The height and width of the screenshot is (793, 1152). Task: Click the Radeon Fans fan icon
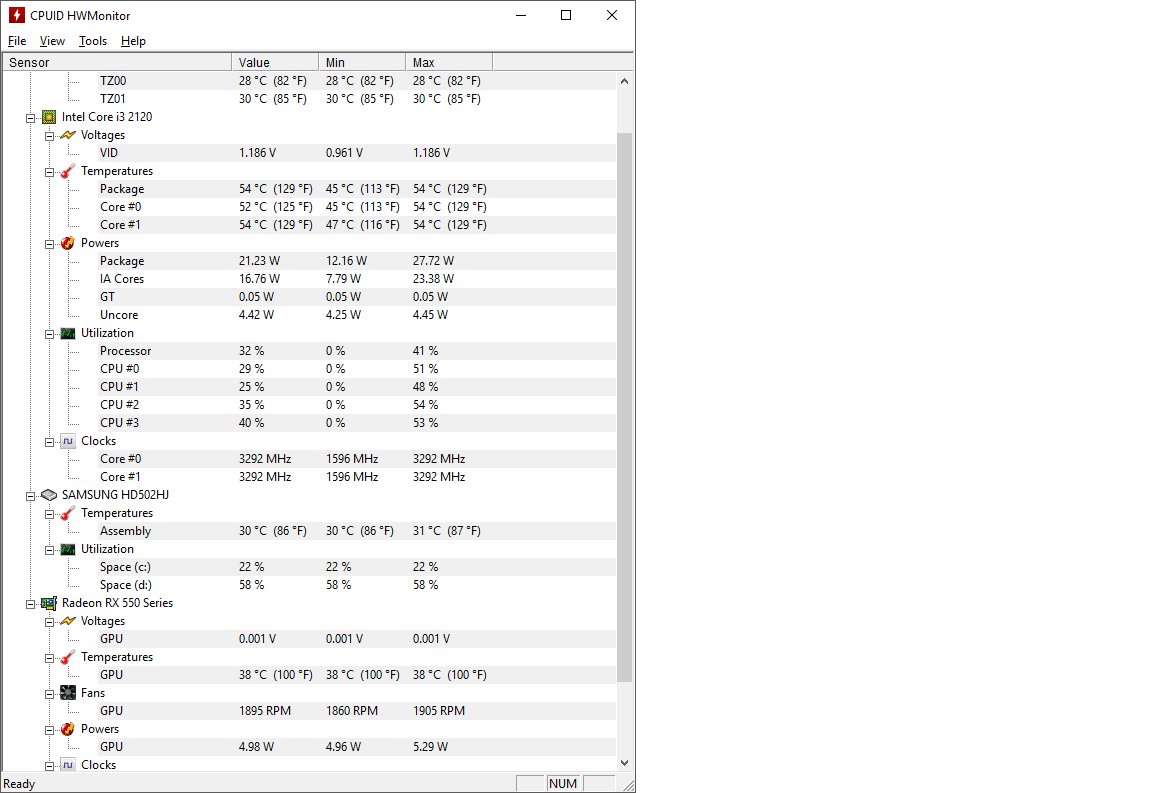pyautogui.click(x=68, y=693)
